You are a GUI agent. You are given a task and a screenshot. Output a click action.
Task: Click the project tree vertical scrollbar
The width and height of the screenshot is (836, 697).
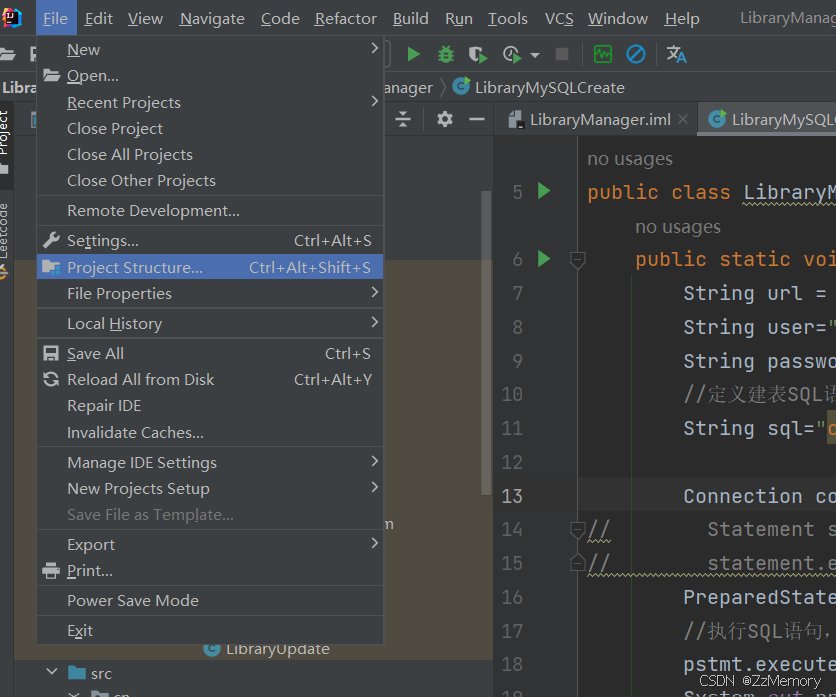(x=486, y=342)
